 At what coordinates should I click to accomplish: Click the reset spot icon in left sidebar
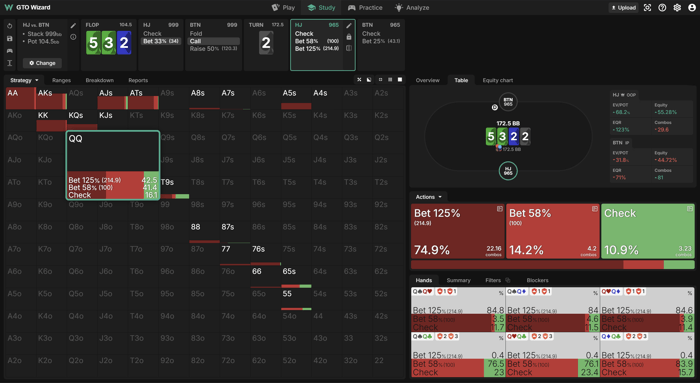point(10,26)
